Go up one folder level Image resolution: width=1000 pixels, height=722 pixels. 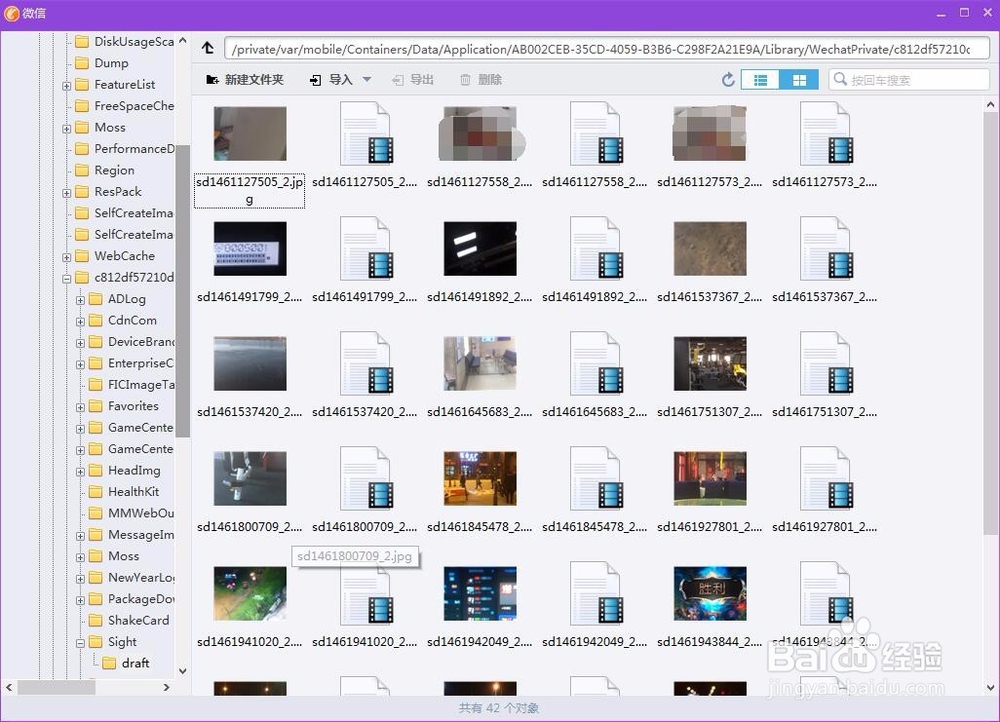pyautogui.click(x=208, y=48)
